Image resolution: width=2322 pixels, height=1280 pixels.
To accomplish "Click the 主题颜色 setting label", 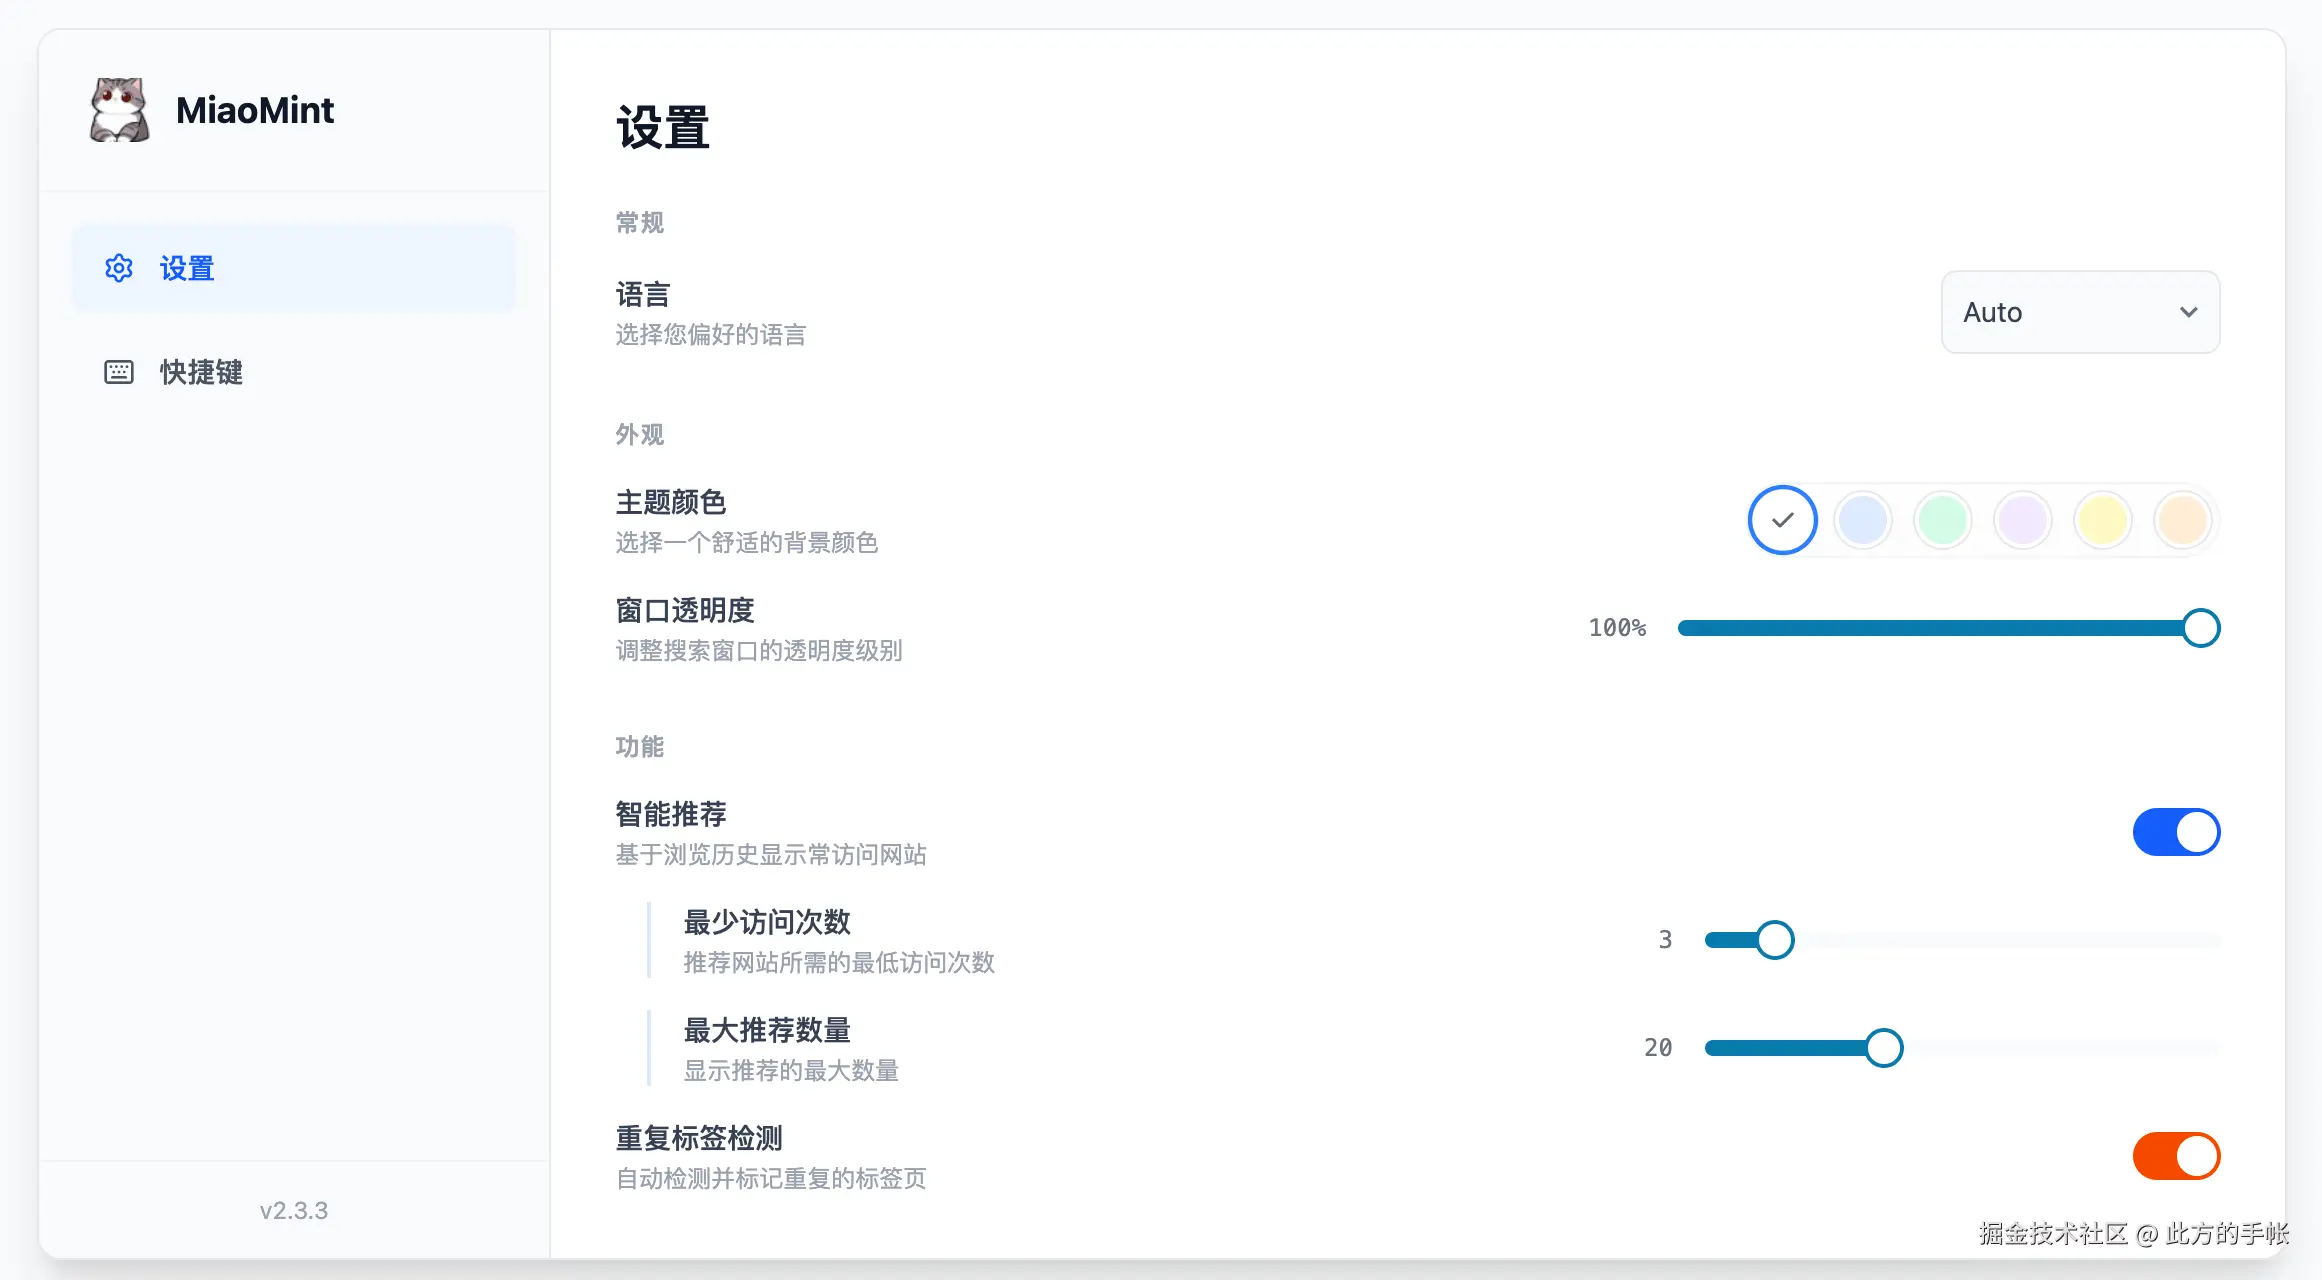I will (x=671, y=502).
